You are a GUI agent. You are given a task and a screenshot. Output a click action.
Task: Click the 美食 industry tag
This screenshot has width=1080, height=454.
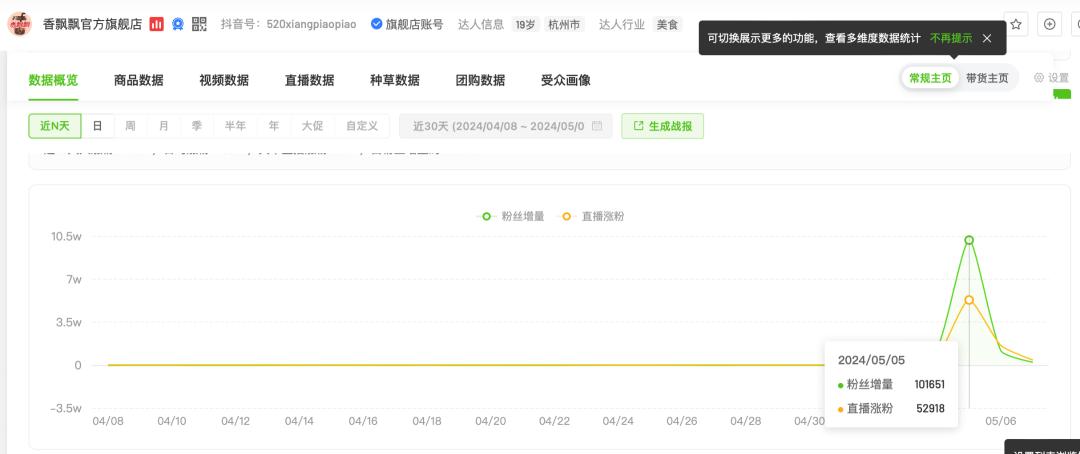click(667, 24)
